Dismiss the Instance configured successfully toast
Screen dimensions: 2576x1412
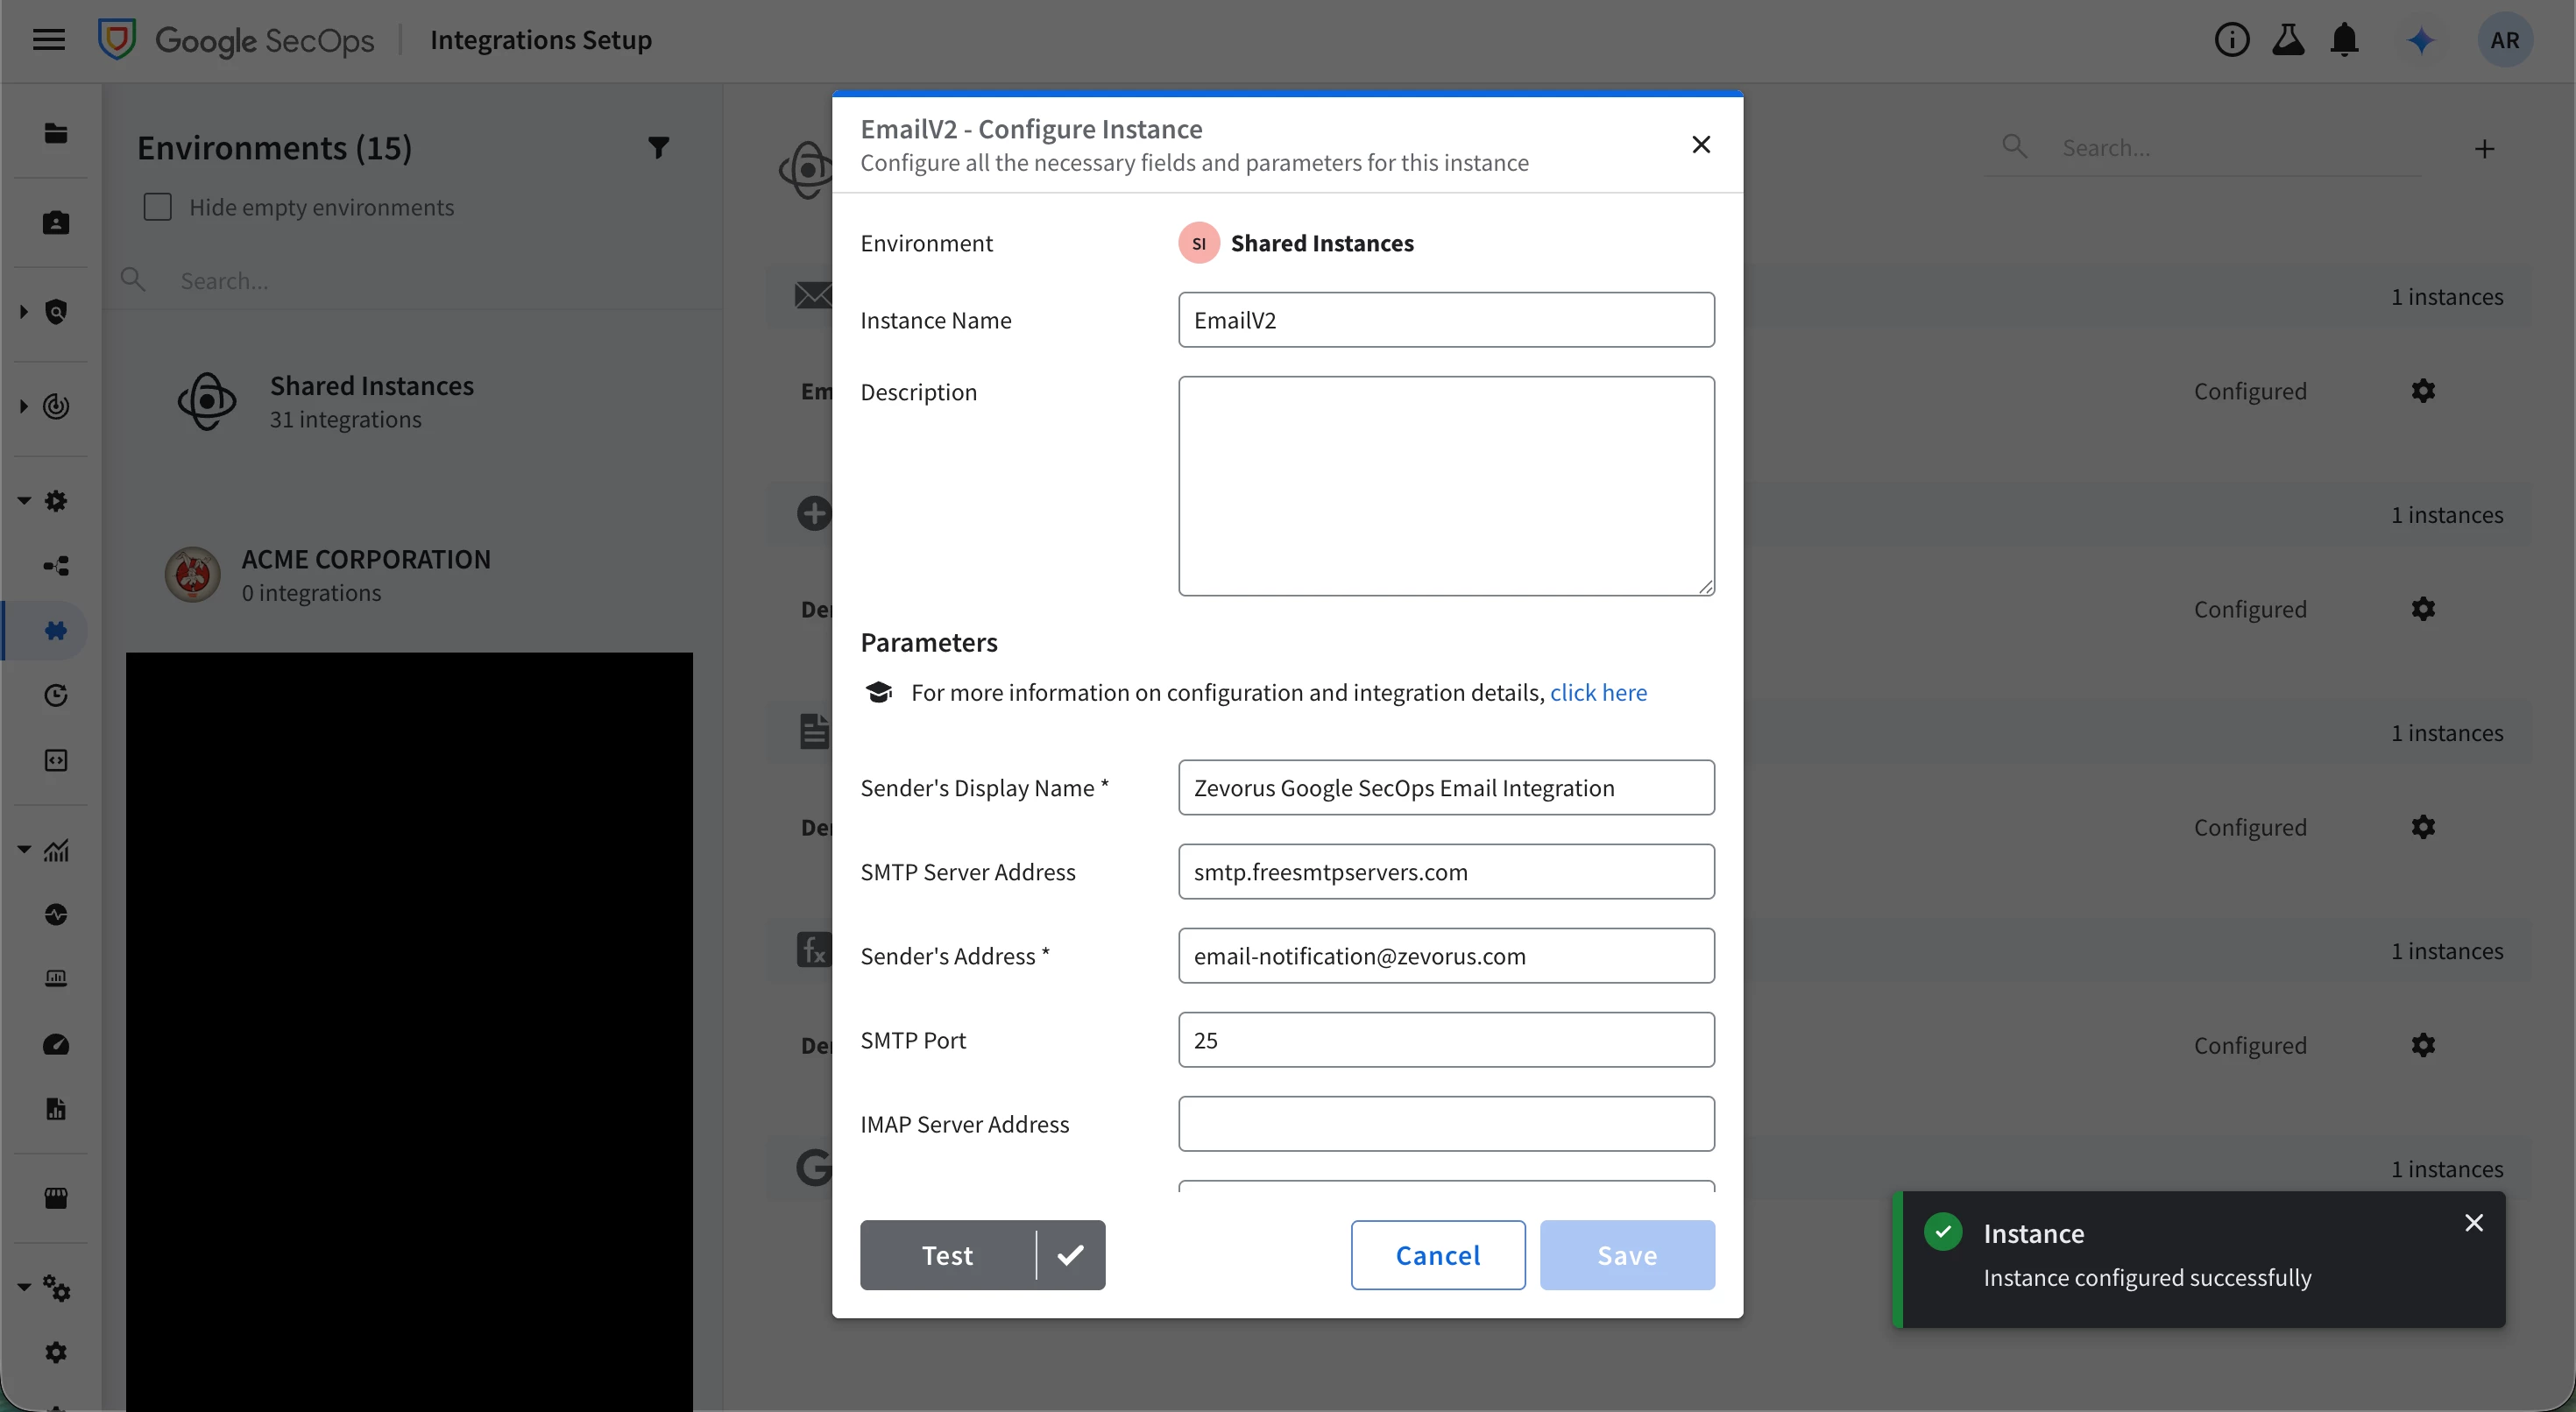pyautogui.click(x=2474, y=1223)
